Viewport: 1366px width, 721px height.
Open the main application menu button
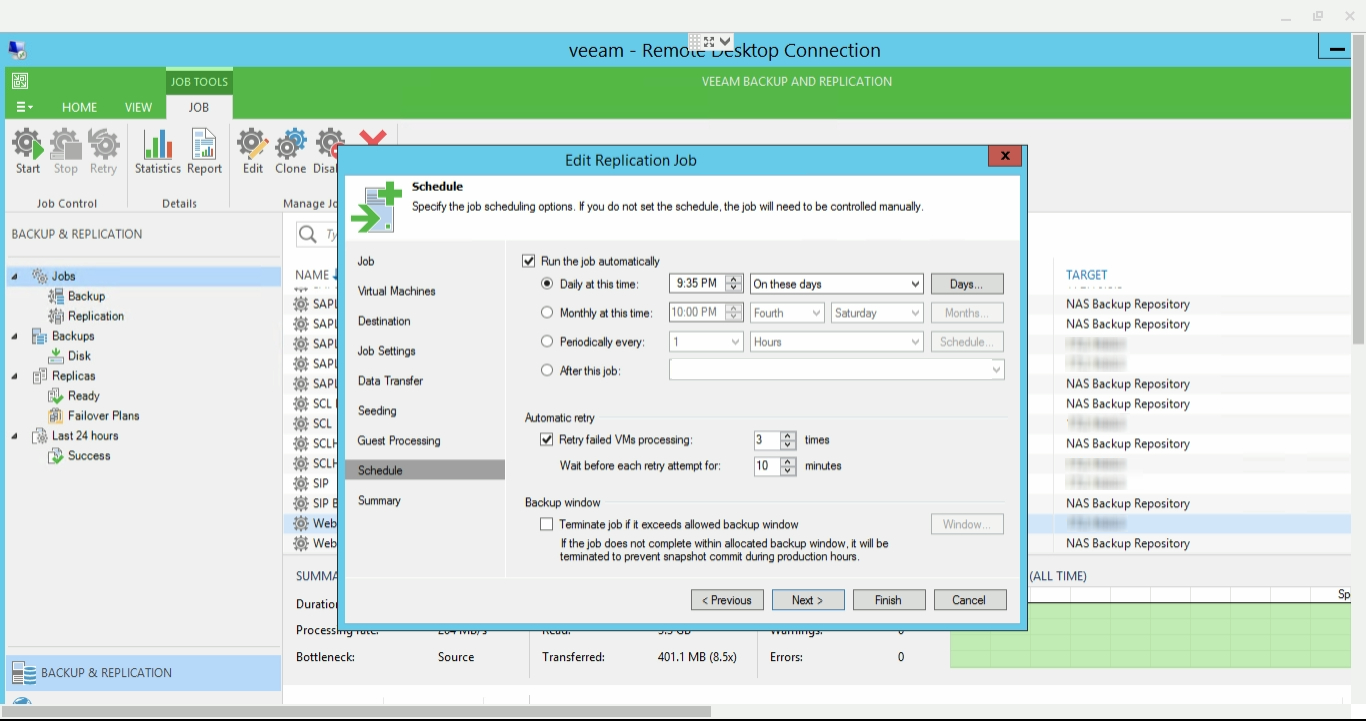(24, 107)
